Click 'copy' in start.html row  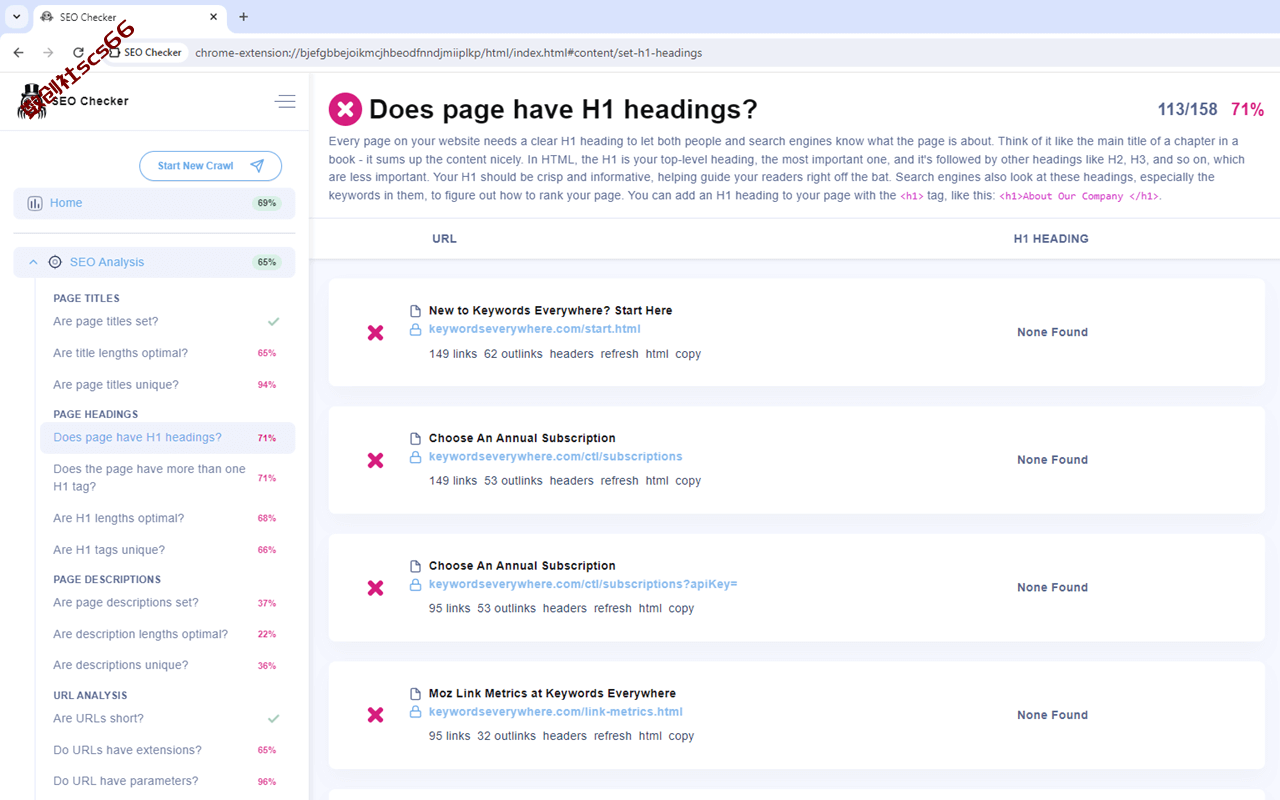(688, 354)
